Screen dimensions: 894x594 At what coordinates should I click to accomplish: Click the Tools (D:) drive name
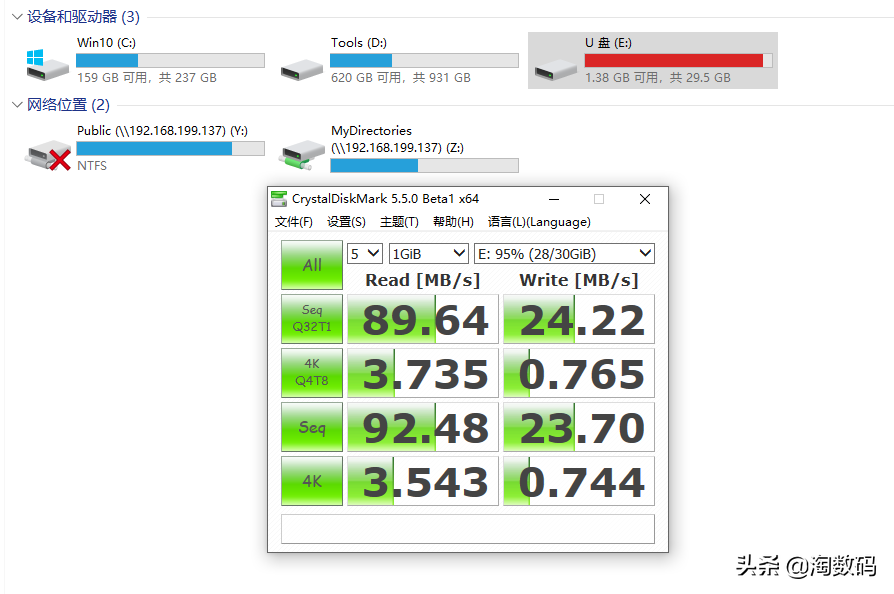(x=359, y=43)
